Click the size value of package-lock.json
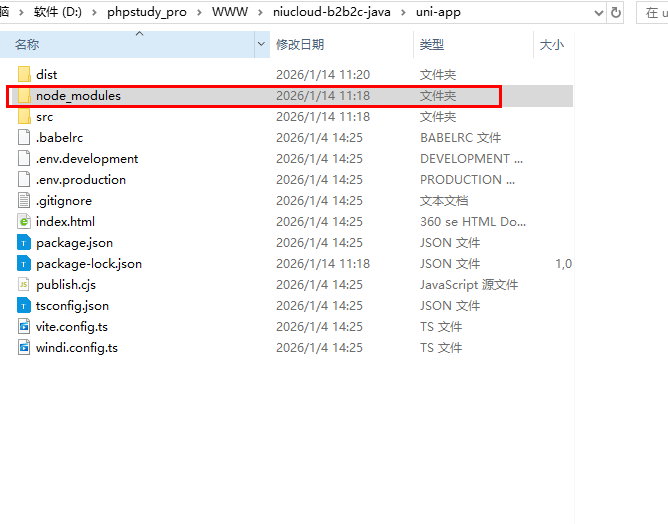This screenshot has width=668, height=524. click(563, 264)
